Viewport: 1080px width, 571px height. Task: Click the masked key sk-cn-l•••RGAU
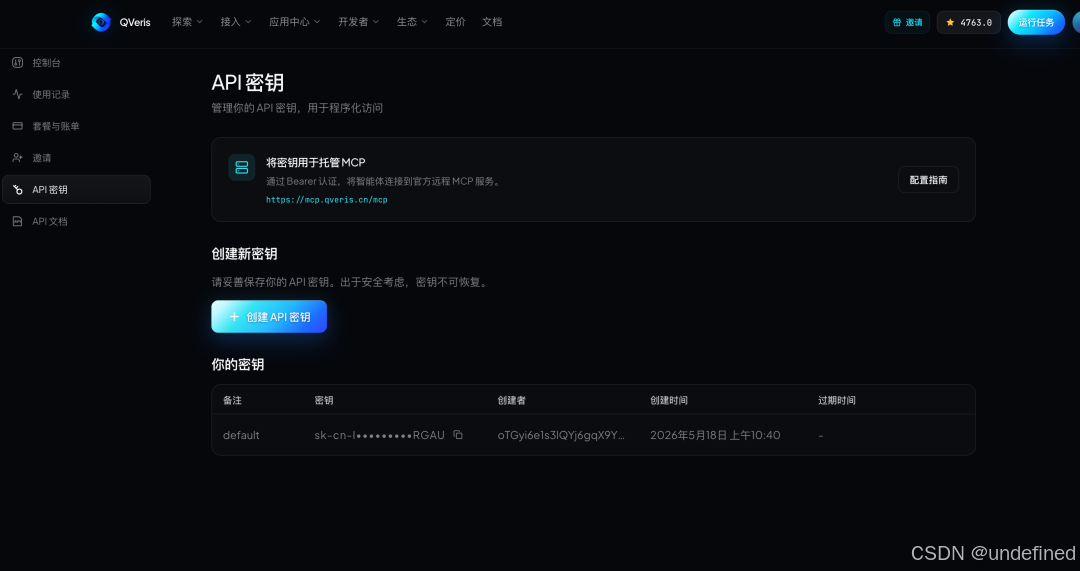tap(380, 435)
